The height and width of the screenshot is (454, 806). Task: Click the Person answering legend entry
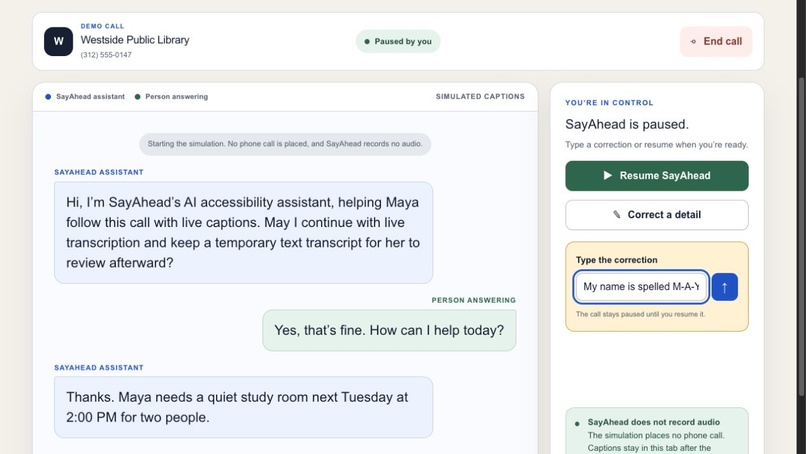pos(171,97)
